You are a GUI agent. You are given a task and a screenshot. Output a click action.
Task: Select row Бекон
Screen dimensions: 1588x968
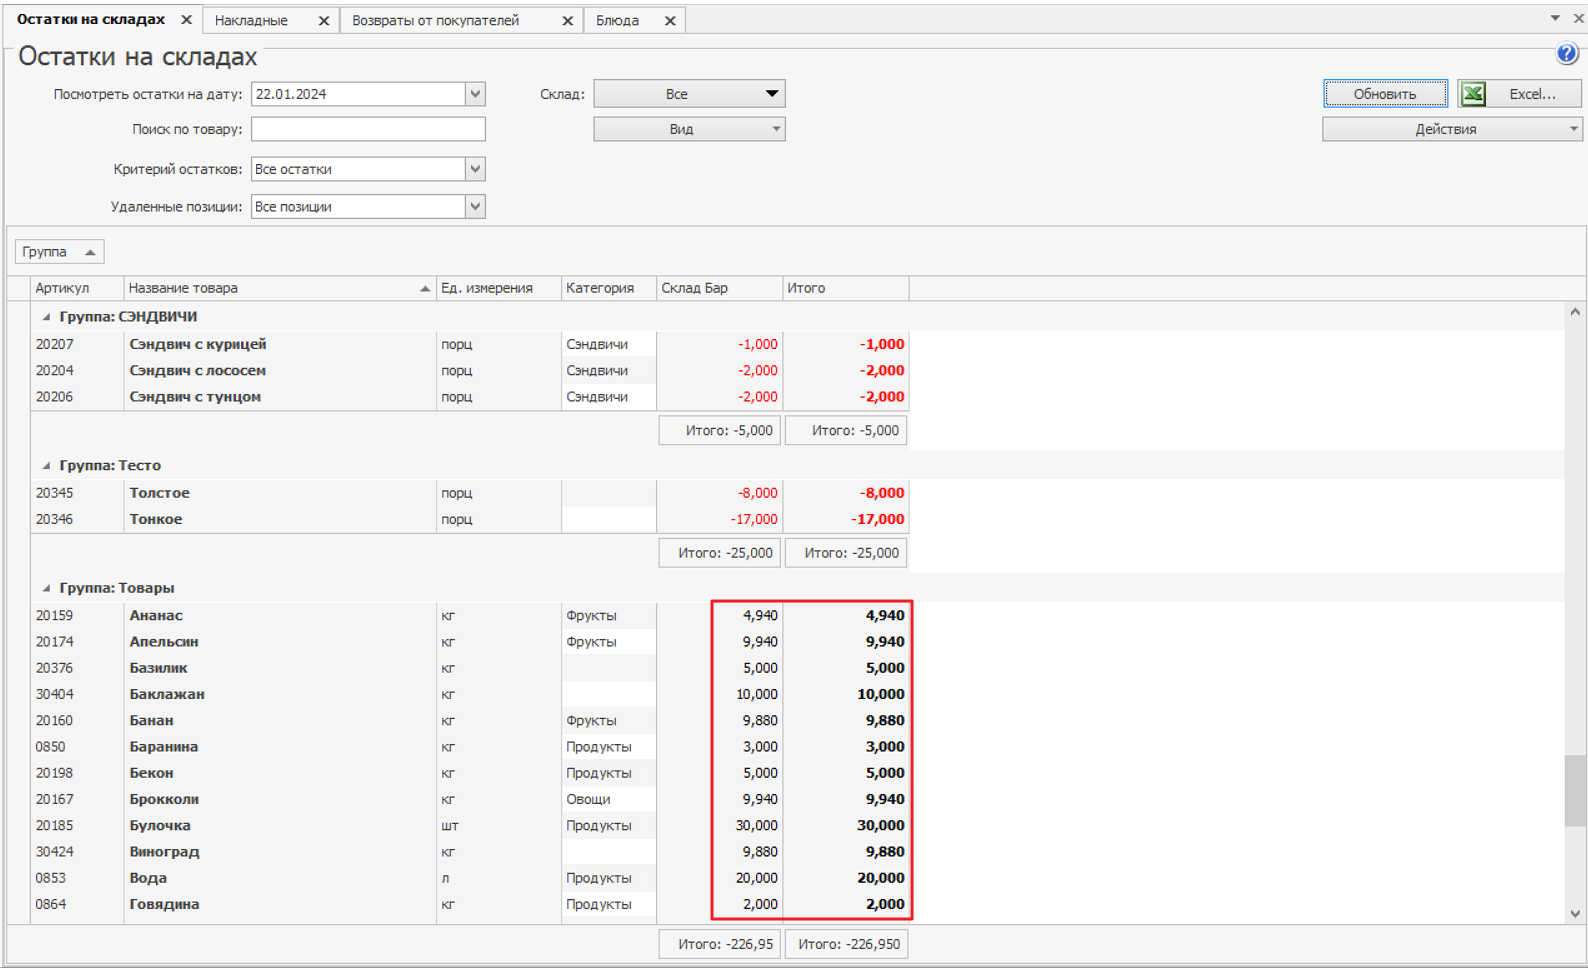pyautogui.click(x=470, y=773)
